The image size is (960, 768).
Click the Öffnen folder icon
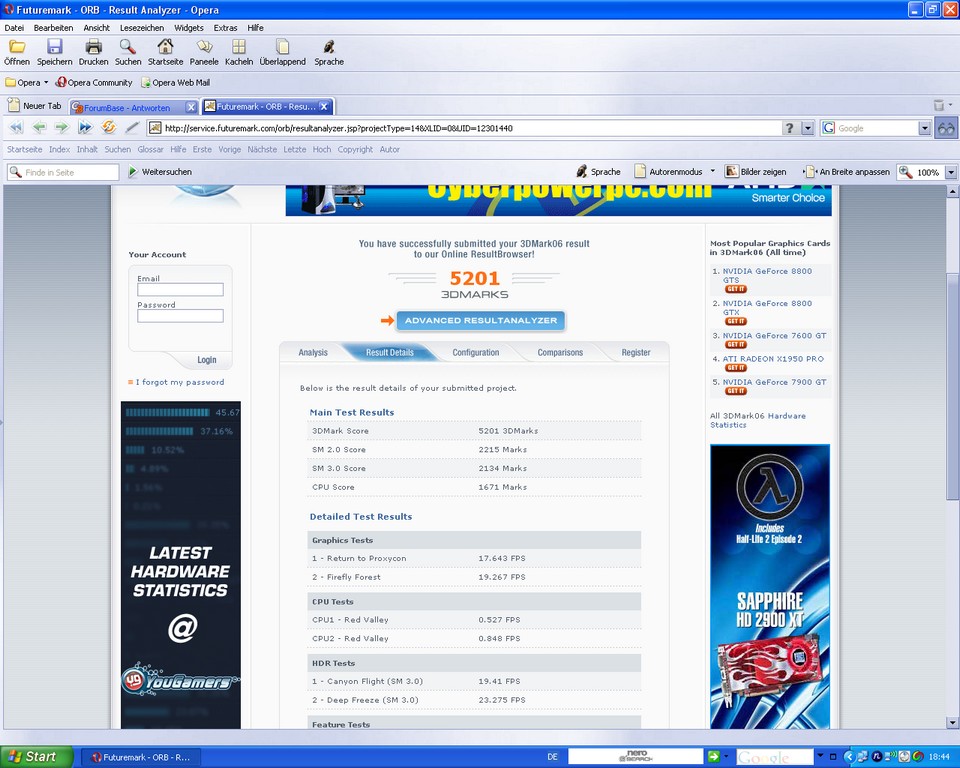pyautogui.click(x=17, y=47)
